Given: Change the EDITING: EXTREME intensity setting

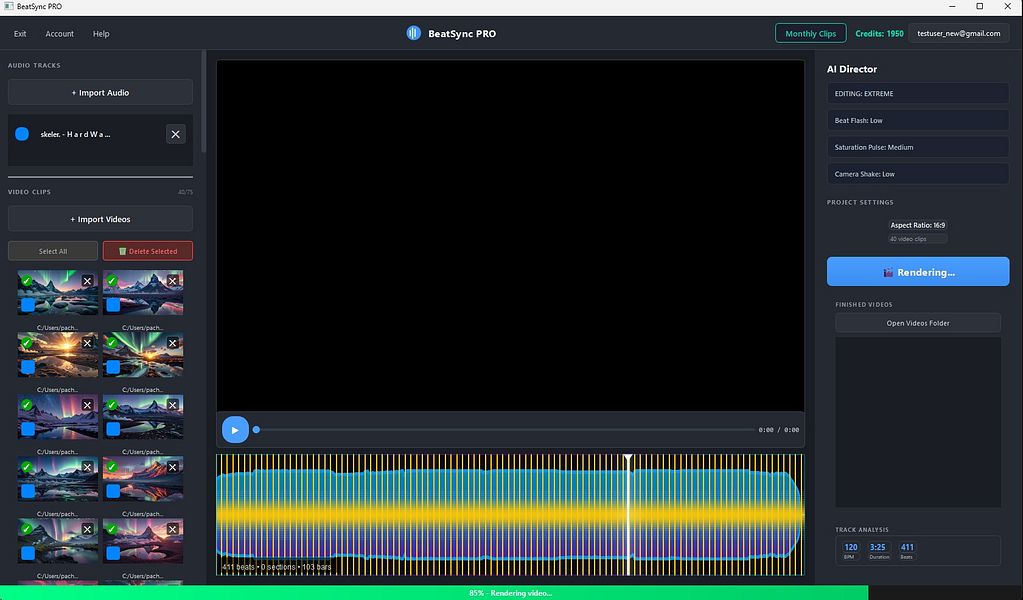Looking at the screenshot, I should coord(916,93).
